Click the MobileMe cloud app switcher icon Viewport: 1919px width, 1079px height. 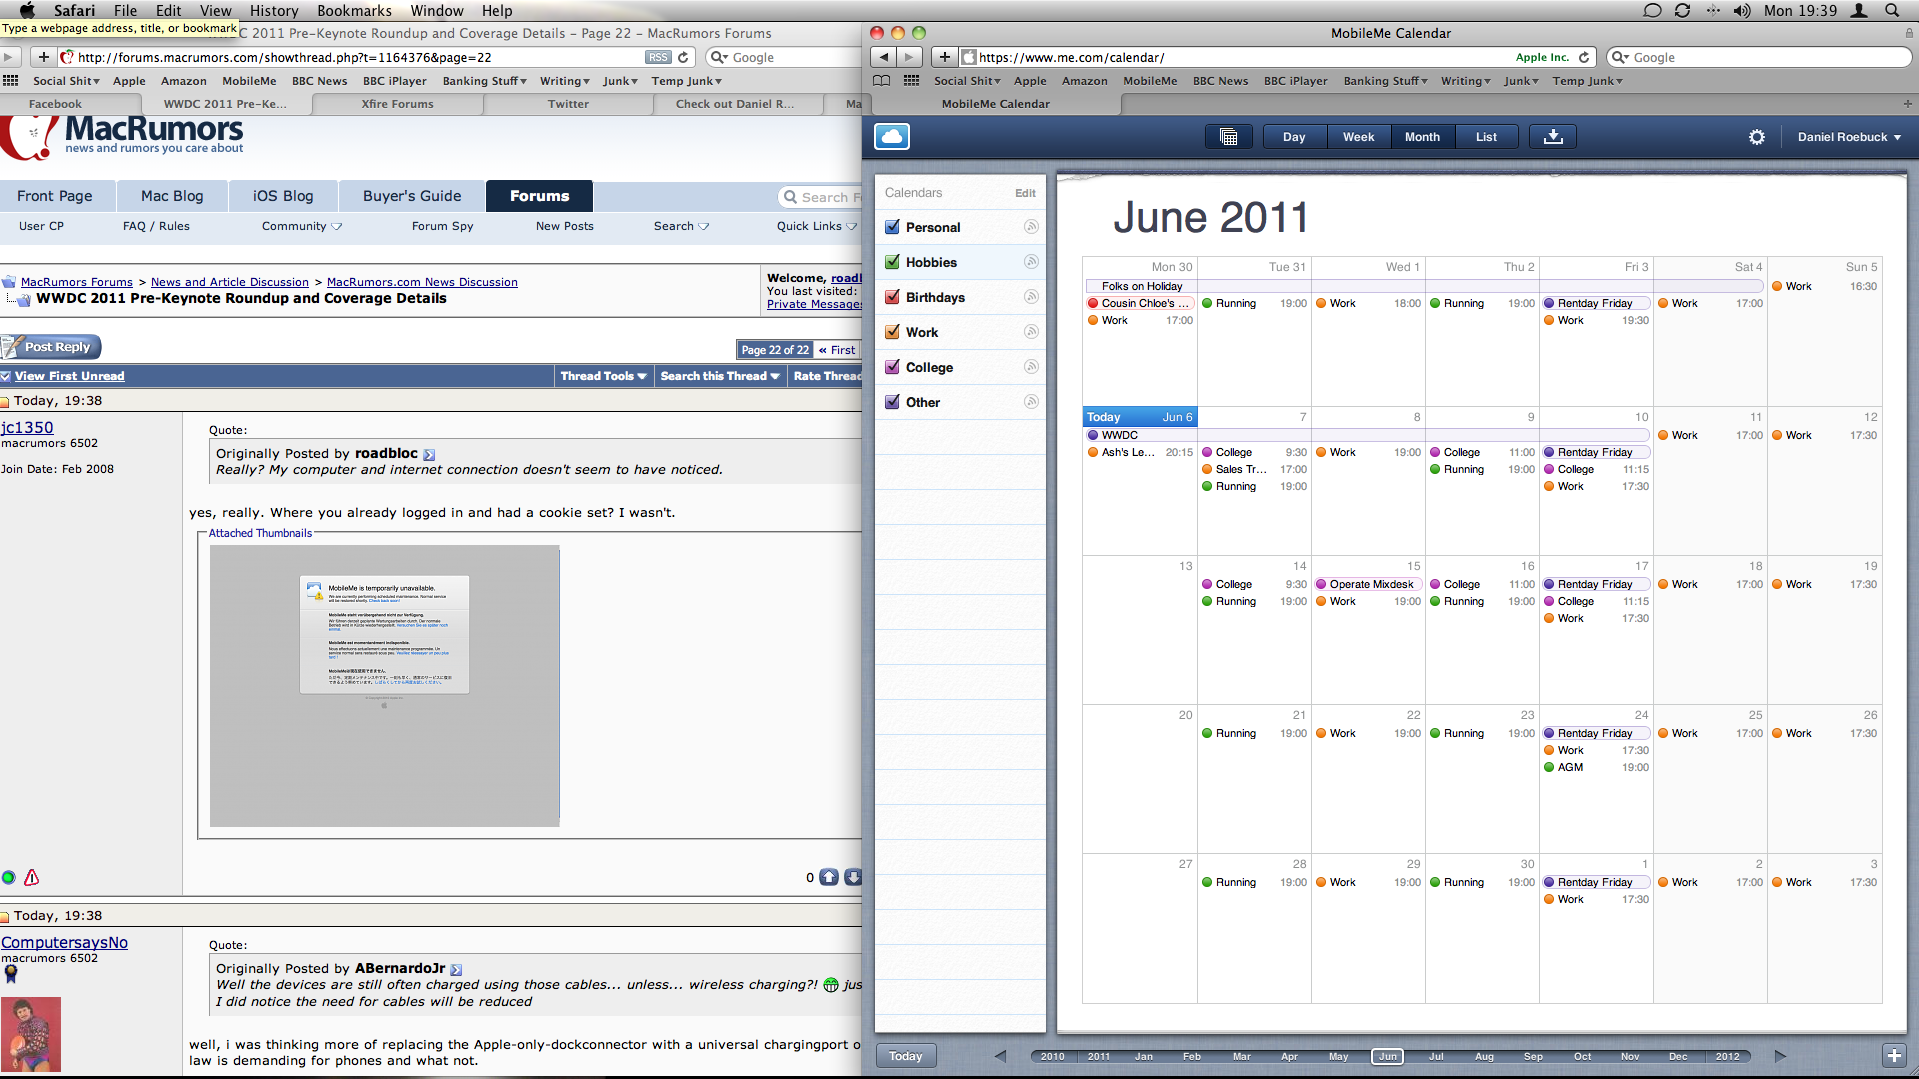891,137
